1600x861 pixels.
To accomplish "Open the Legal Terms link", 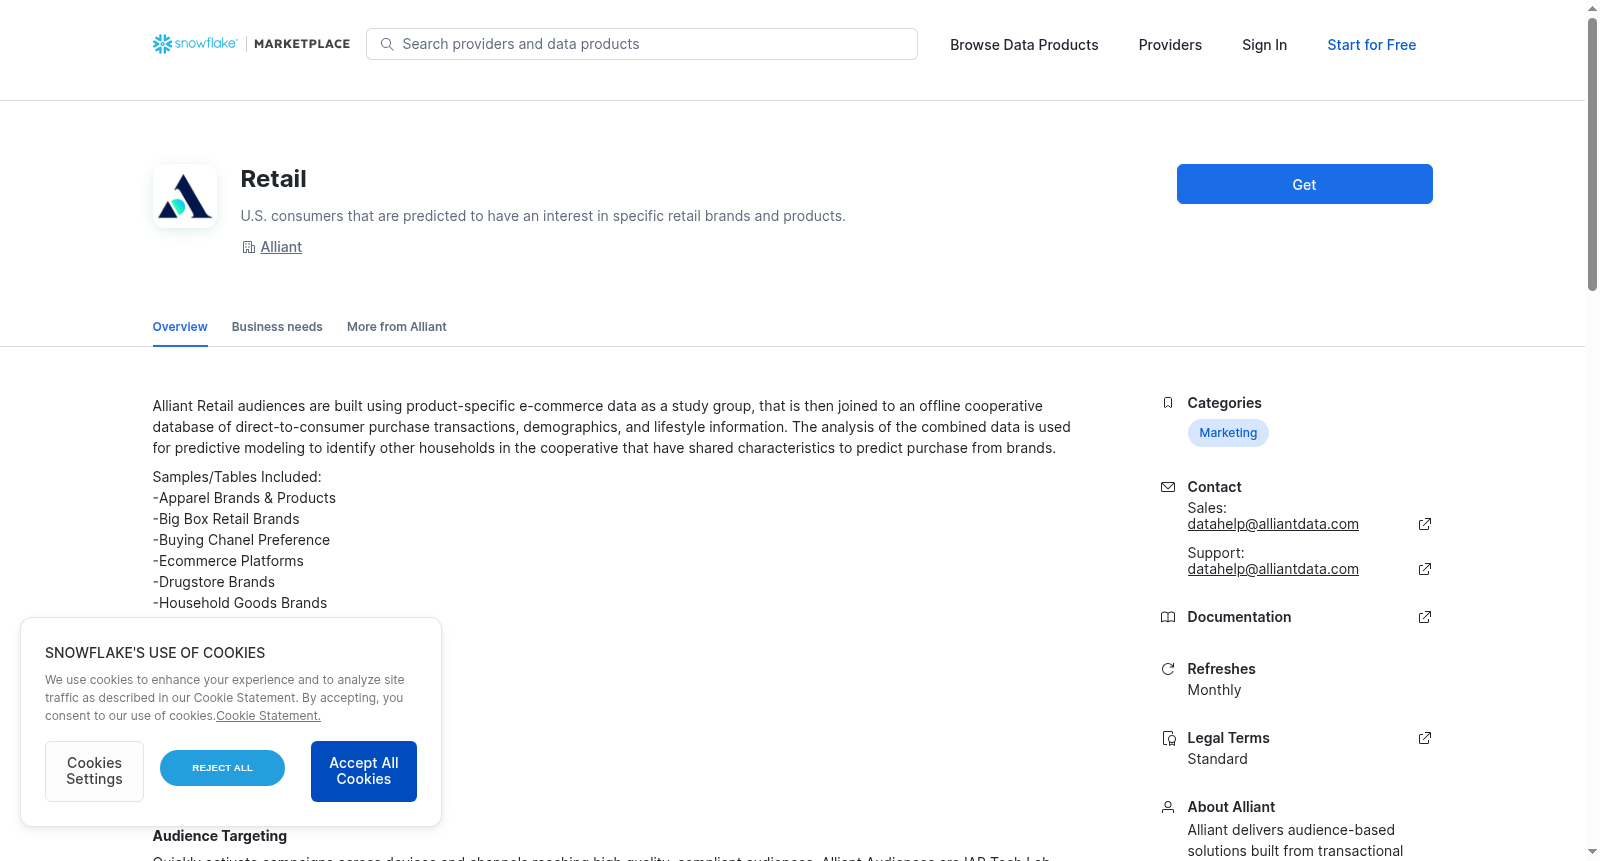I will pos(1228,738).
